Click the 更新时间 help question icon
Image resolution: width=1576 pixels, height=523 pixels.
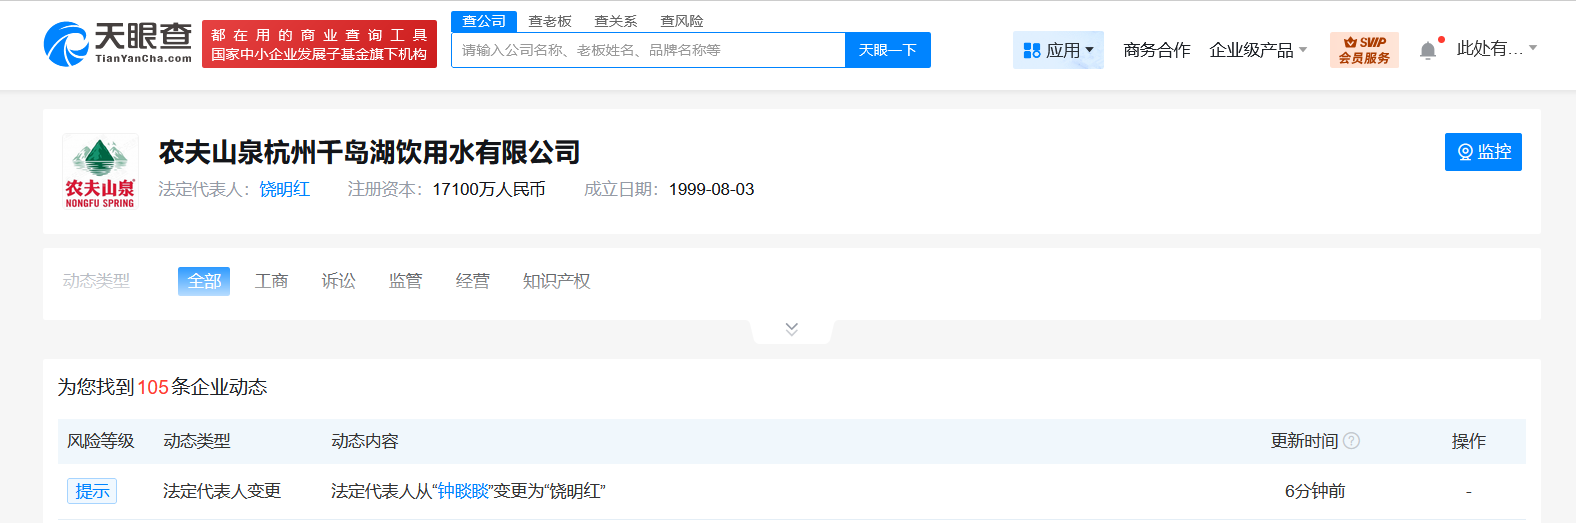coord(1351,441)
